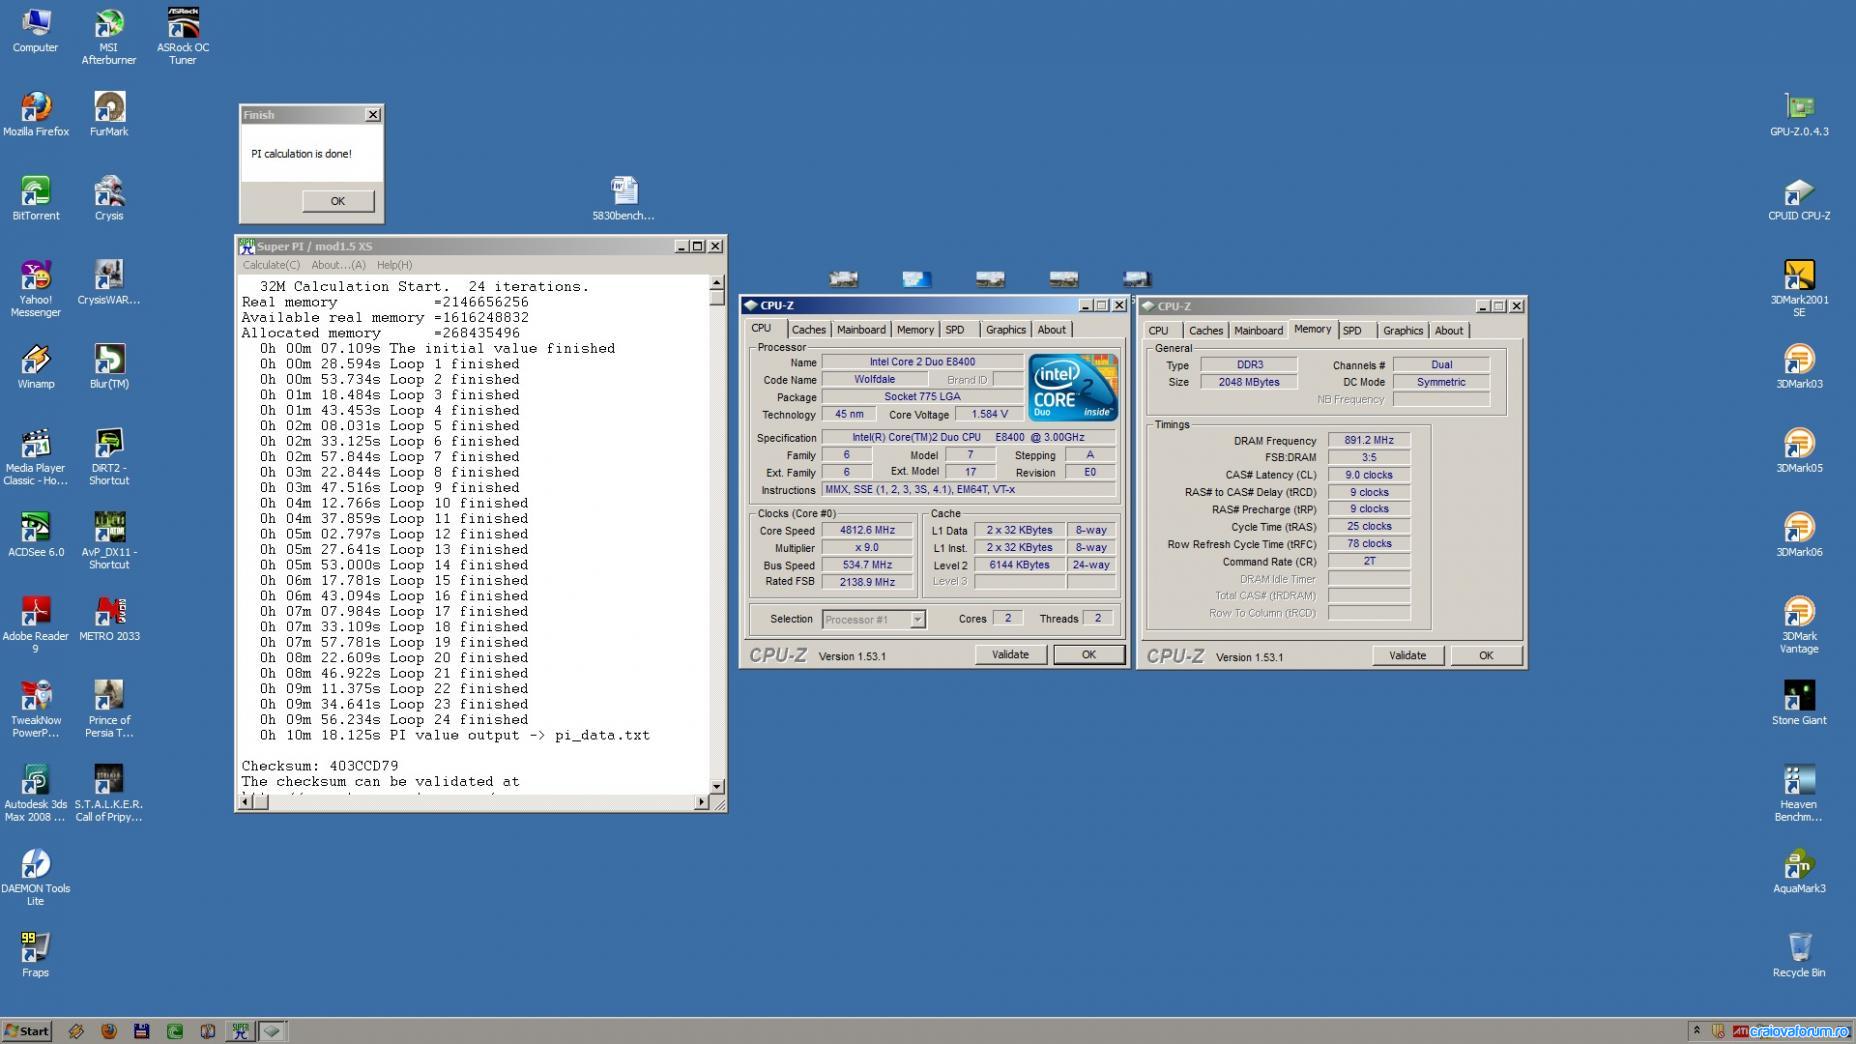Screen dimensions: 1856x1044
Task: Switch to Caches tab in left CPU-Z
Action: coord(808,330)
